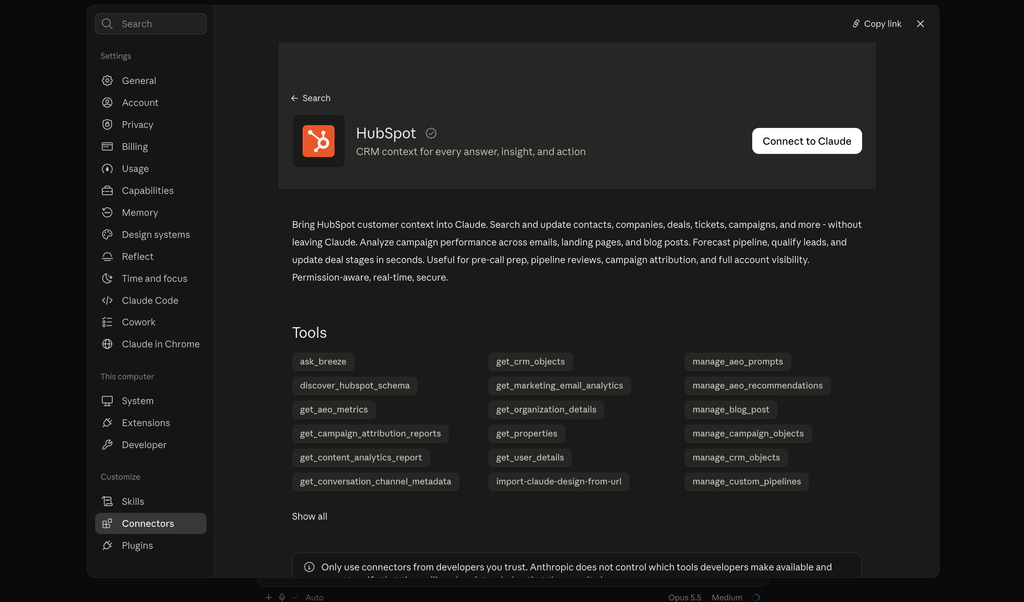
Task: Click the HubSpot title text
Action: coord(385,133)
